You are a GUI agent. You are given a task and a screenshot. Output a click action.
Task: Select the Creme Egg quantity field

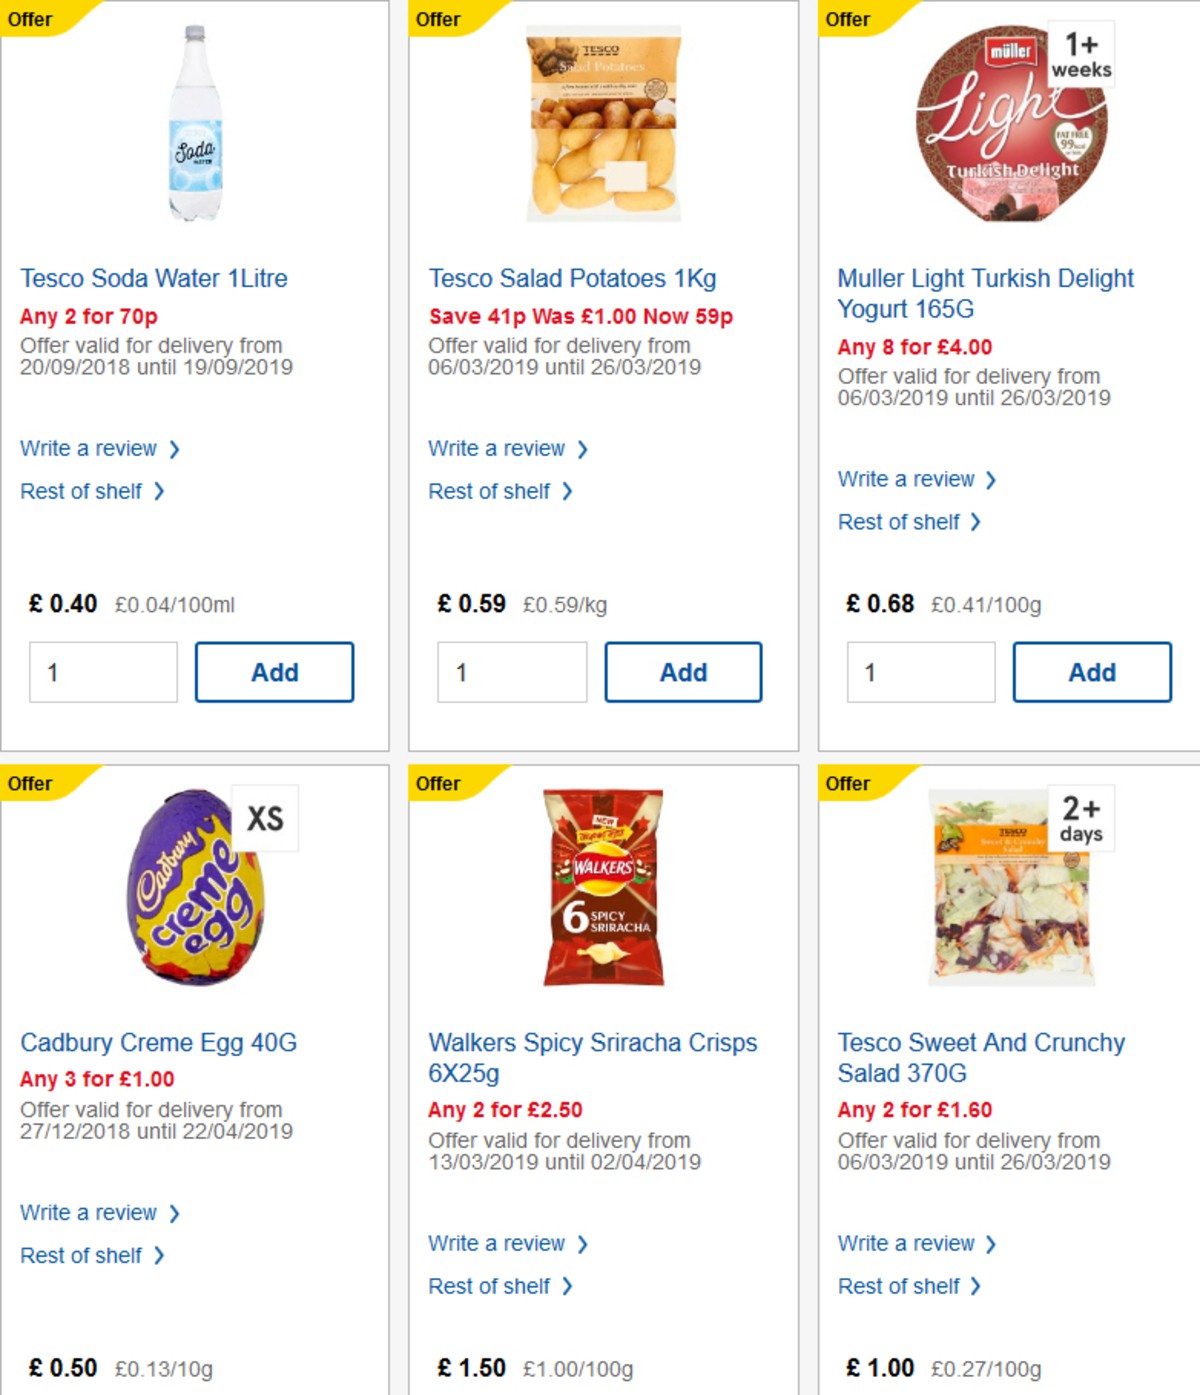pyautogui.click(x=102, y=1392)
